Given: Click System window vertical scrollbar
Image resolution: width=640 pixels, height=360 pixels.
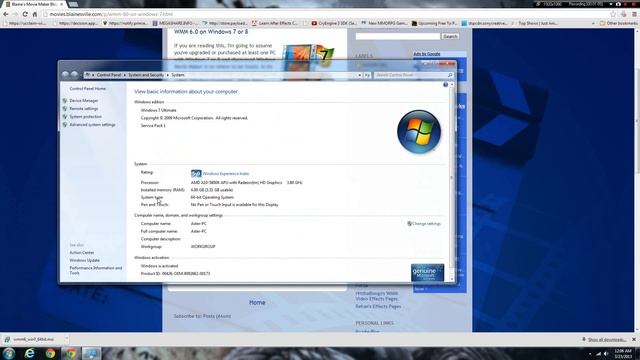Looking at the screenshot, I should click(x=451, y=178).
